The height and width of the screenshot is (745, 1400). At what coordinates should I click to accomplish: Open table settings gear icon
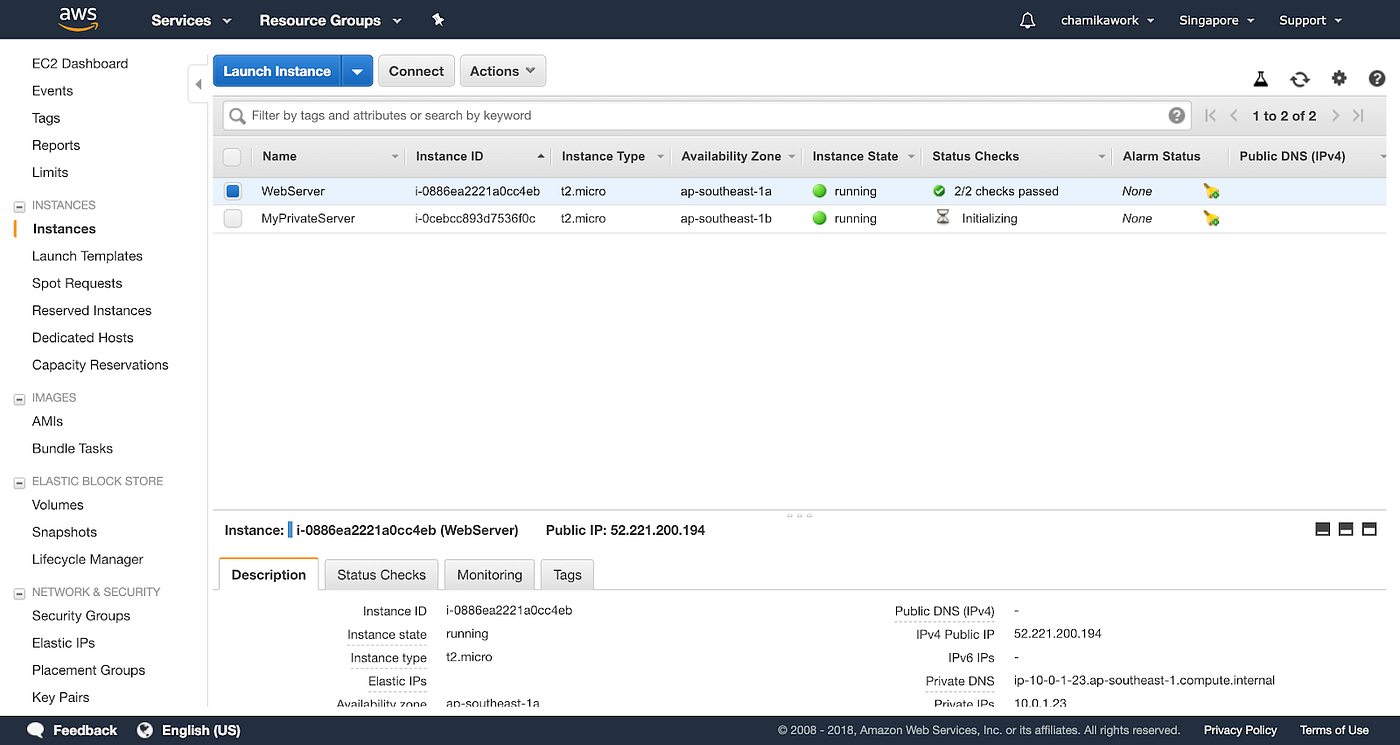point(1339,78)
